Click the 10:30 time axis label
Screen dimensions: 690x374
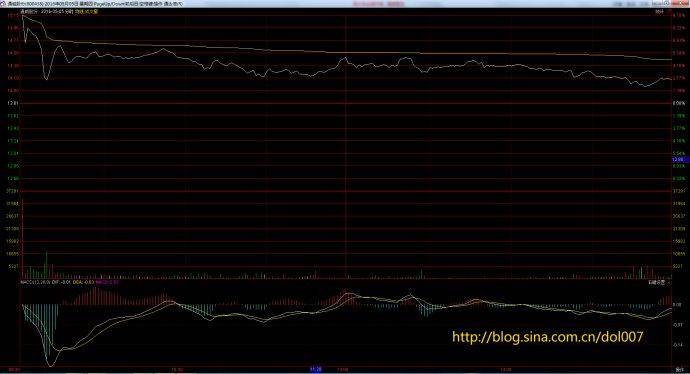point(177,369)
